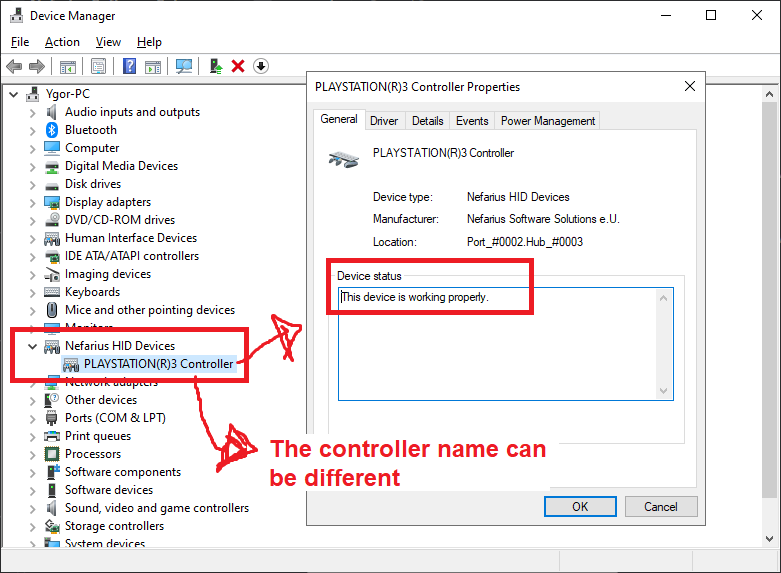Expand Audio inputs and outputs
This screenshot has height=573, width=781.
point(32,113)
